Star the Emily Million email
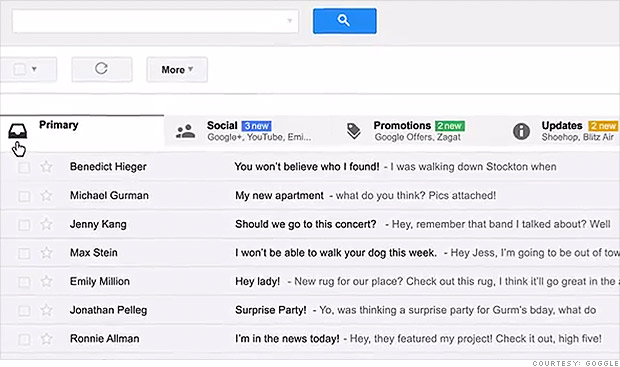The height and width of the screenshot is (367, 620). click(47, 281)
